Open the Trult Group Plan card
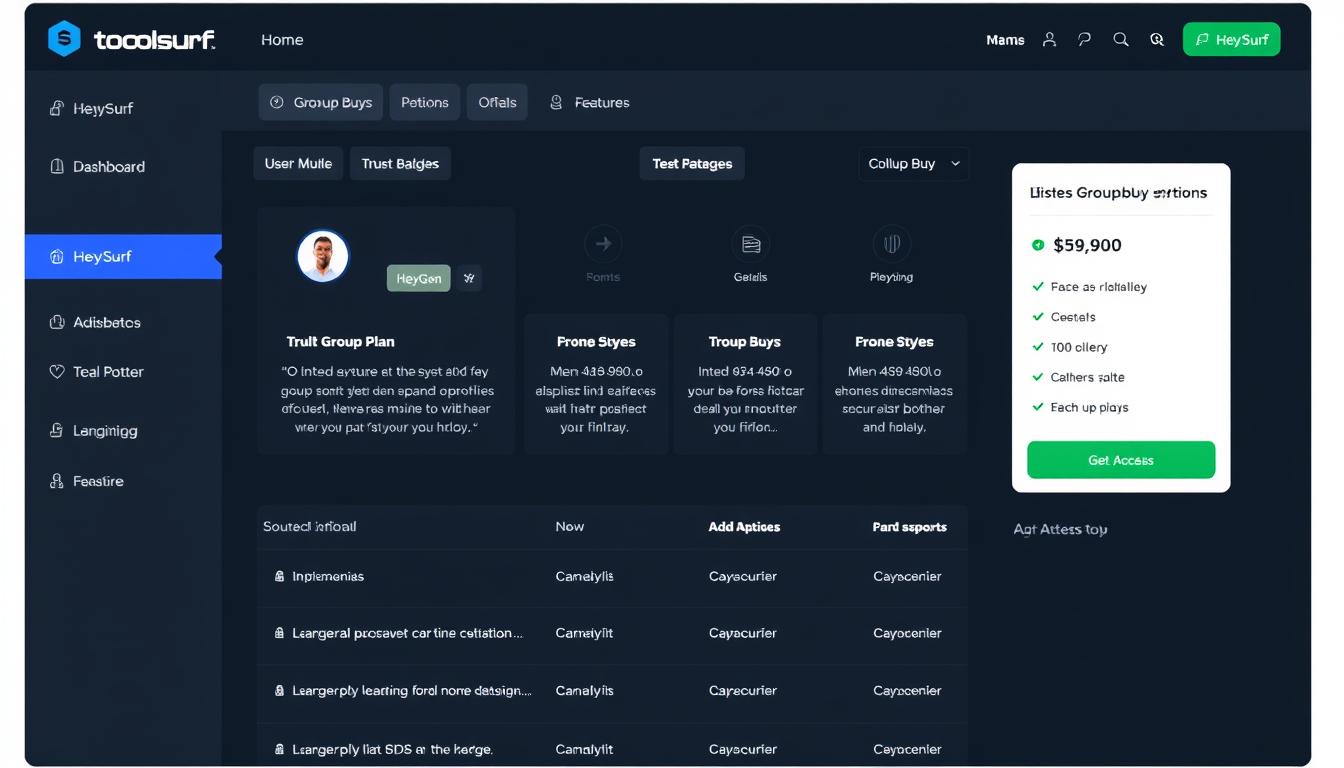Screen dimensions: 1344x768 point(386,331)
